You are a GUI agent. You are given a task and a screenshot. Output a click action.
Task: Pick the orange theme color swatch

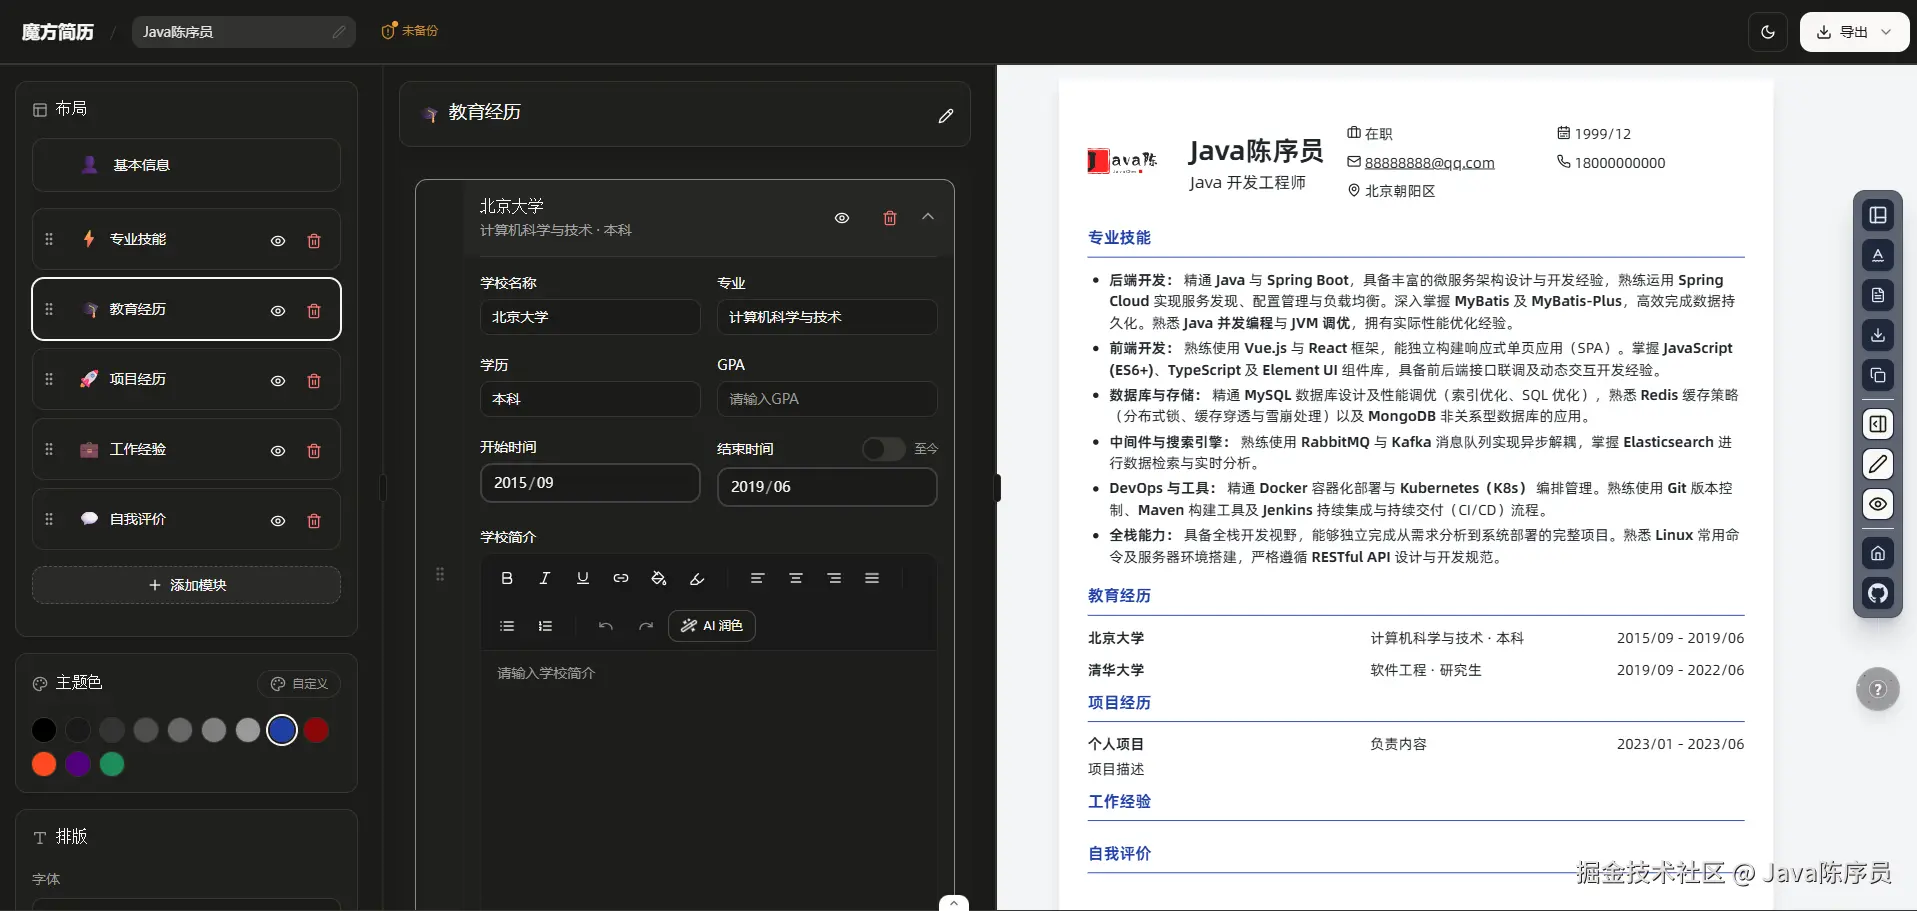44,764
